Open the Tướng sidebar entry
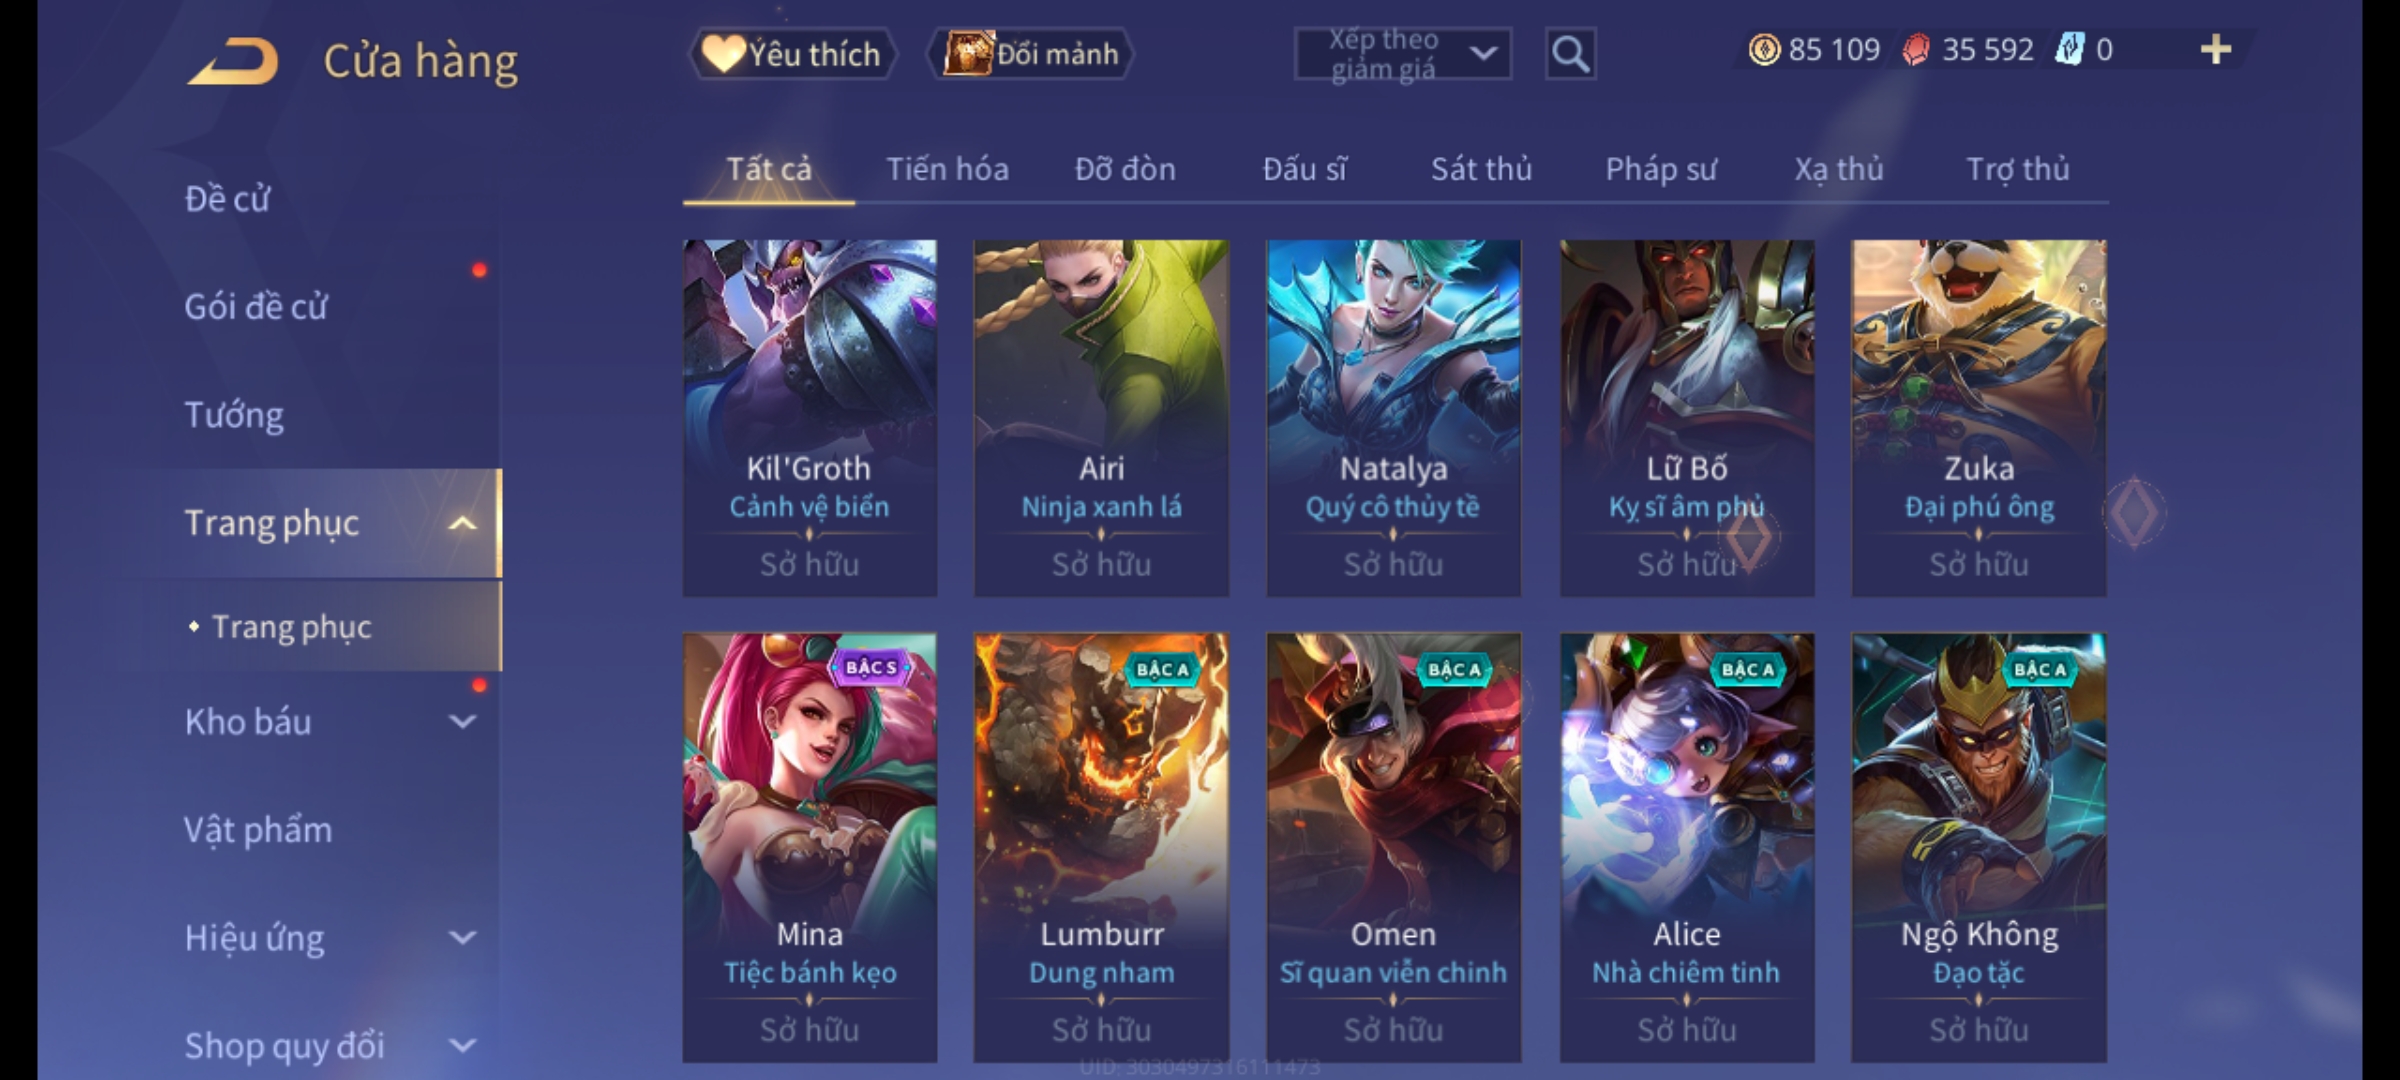This screenshot has height=1080, width=2400. pyautogui.click(x=234, y=414)
